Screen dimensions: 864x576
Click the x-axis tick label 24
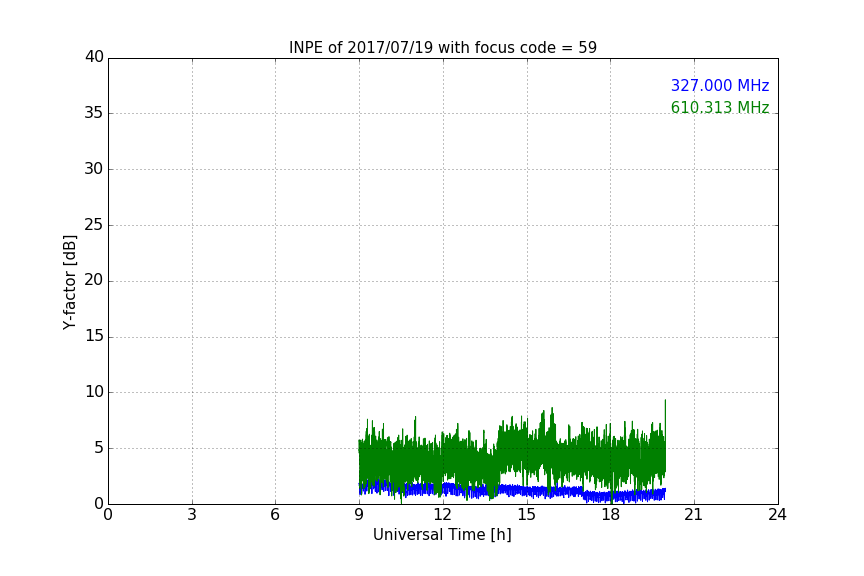777,515
